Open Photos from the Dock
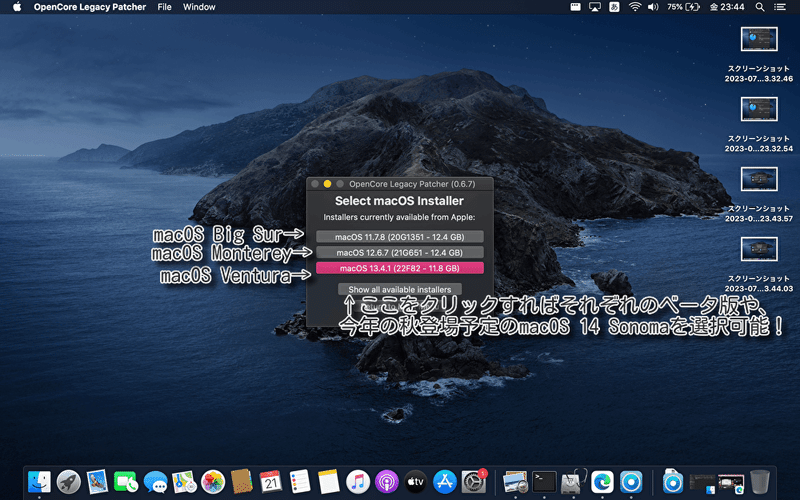This screenshot has height=500, width=800. 213,482
